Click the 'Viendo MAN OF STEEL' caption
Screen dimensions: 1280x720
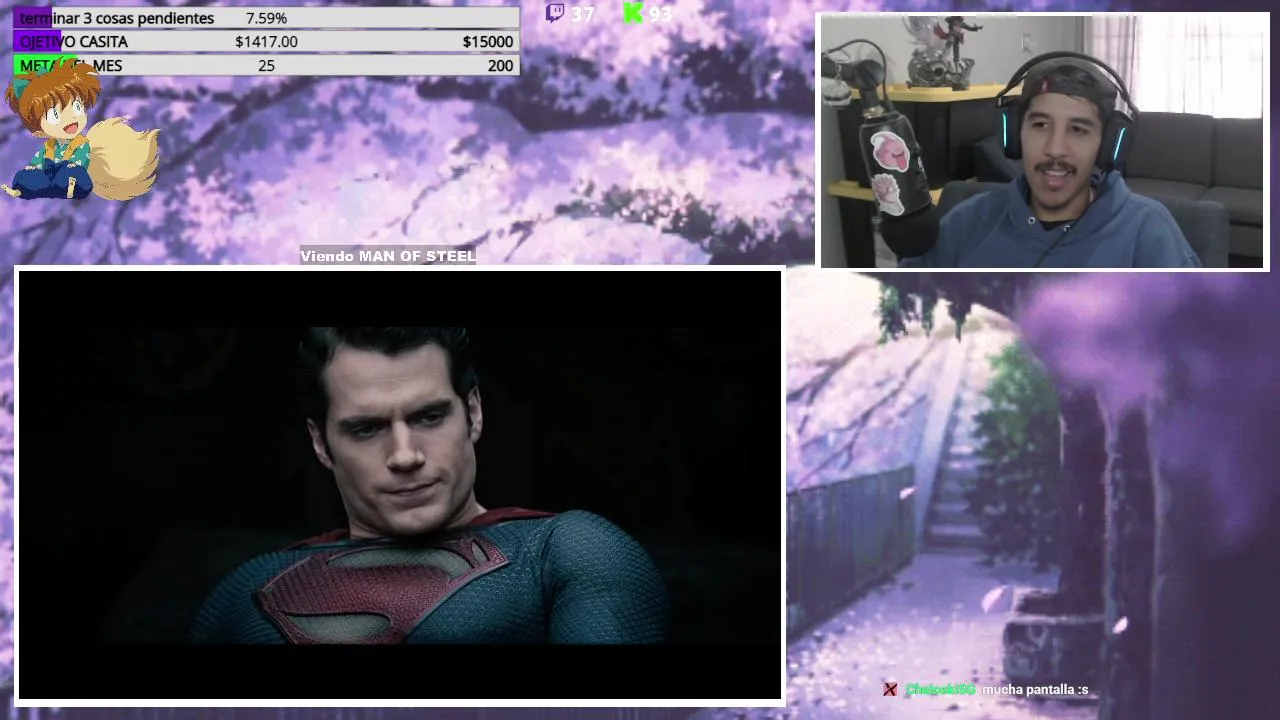point(388,256)
